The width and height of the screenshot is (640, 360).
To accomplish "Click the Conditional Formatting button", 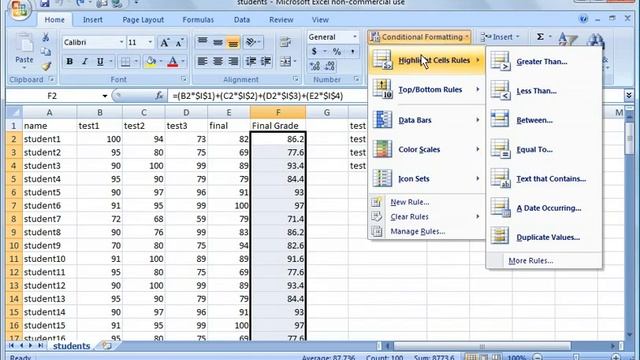I will pyautogui.click(x=420, y=37).
